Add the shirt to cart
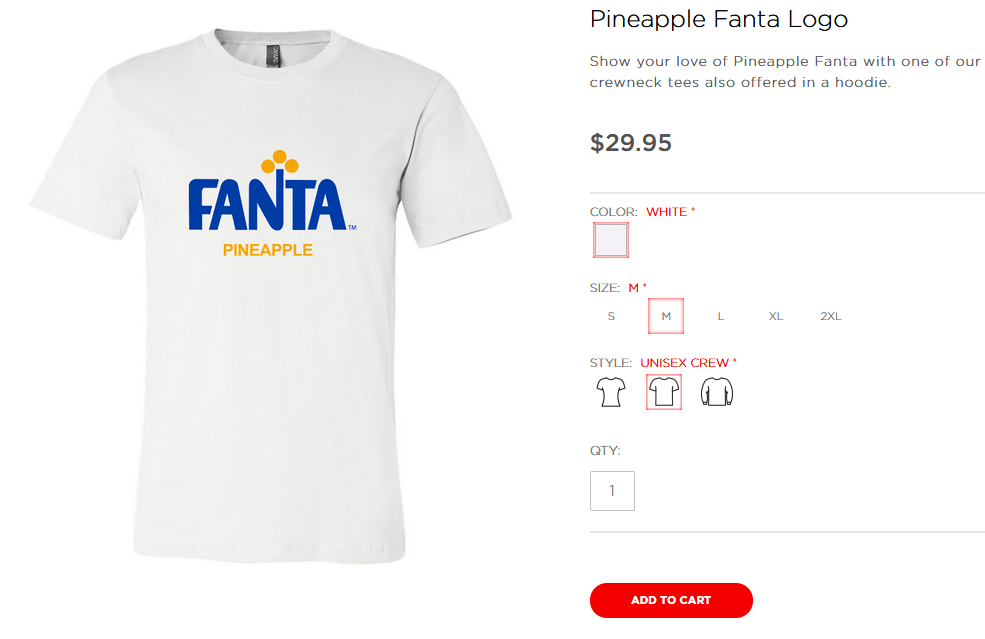 tap(671, 600)
